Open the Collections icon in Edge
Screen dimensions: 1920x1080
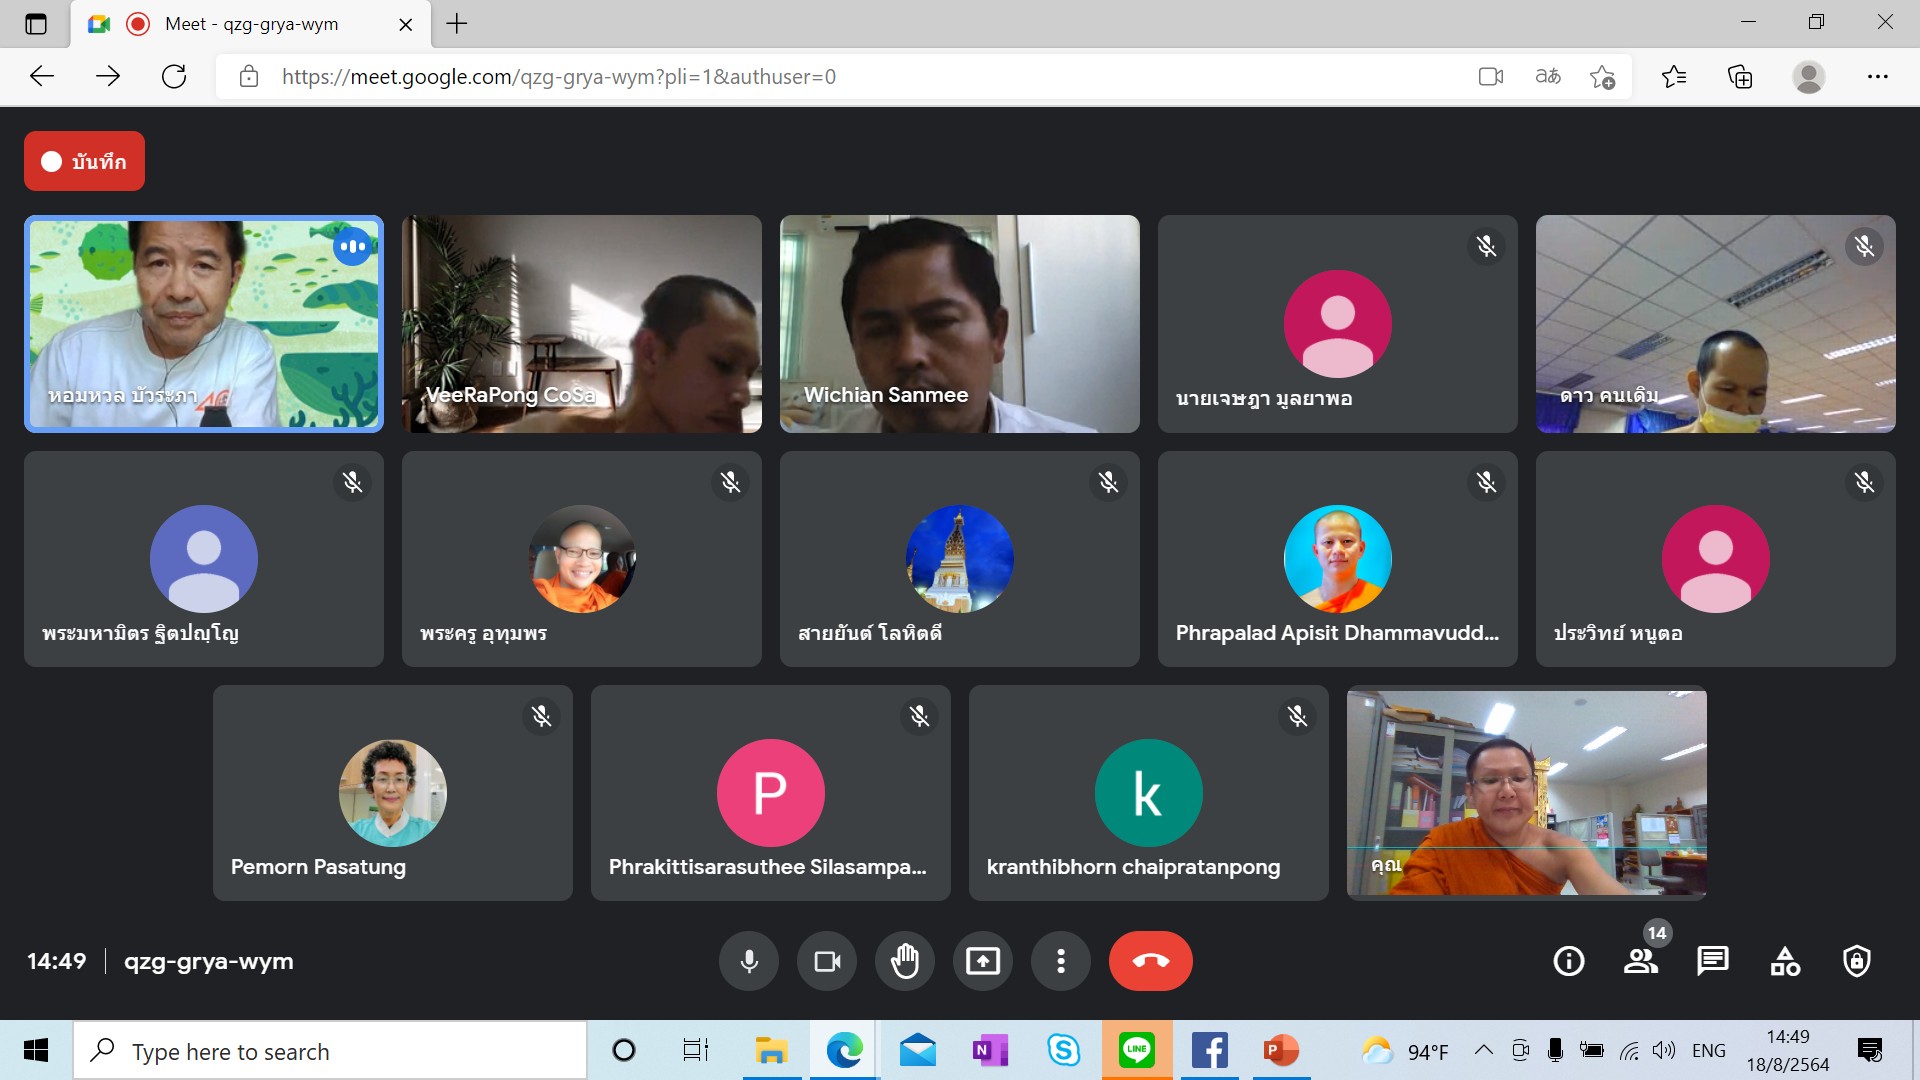coord(1740,76)
